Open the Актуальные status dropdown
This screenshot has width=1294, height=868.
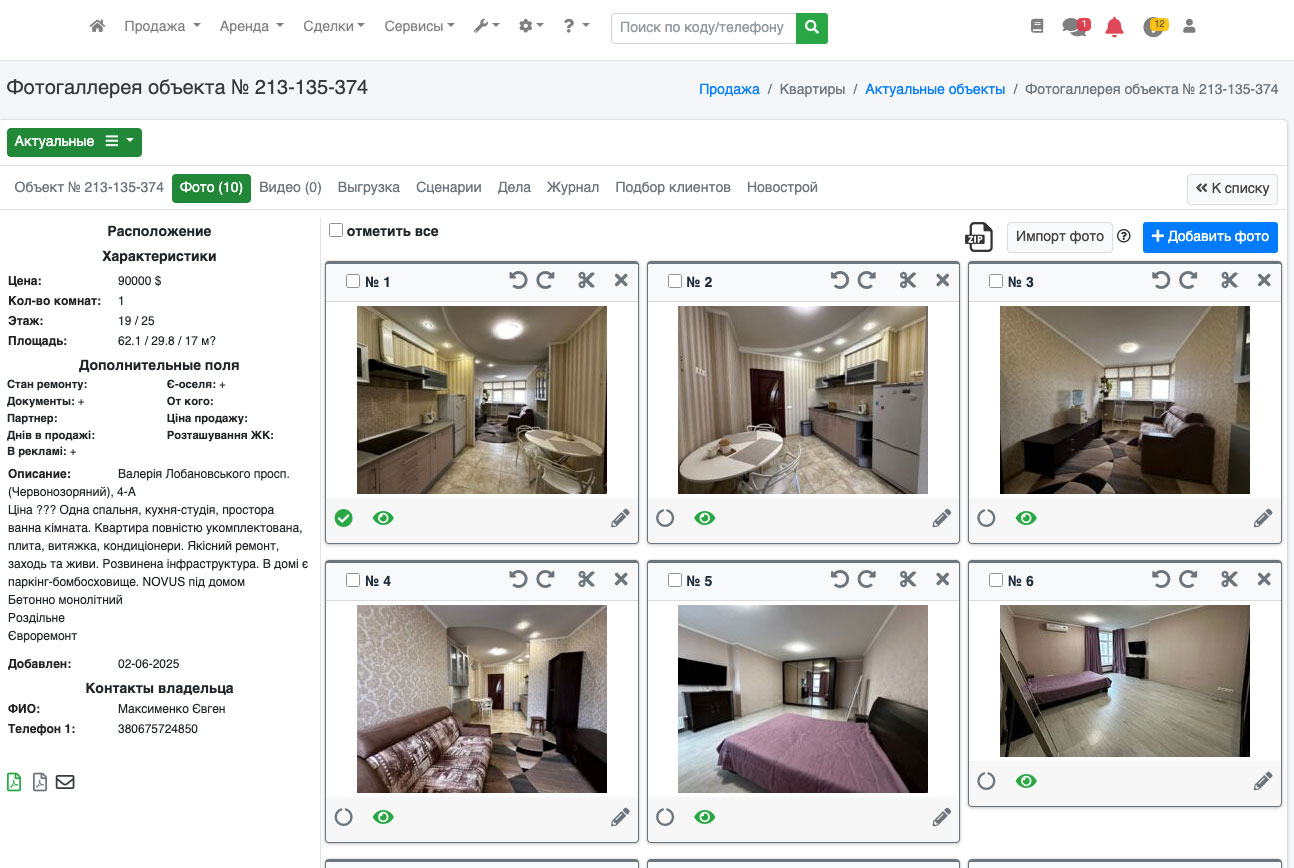pos(74,142)
